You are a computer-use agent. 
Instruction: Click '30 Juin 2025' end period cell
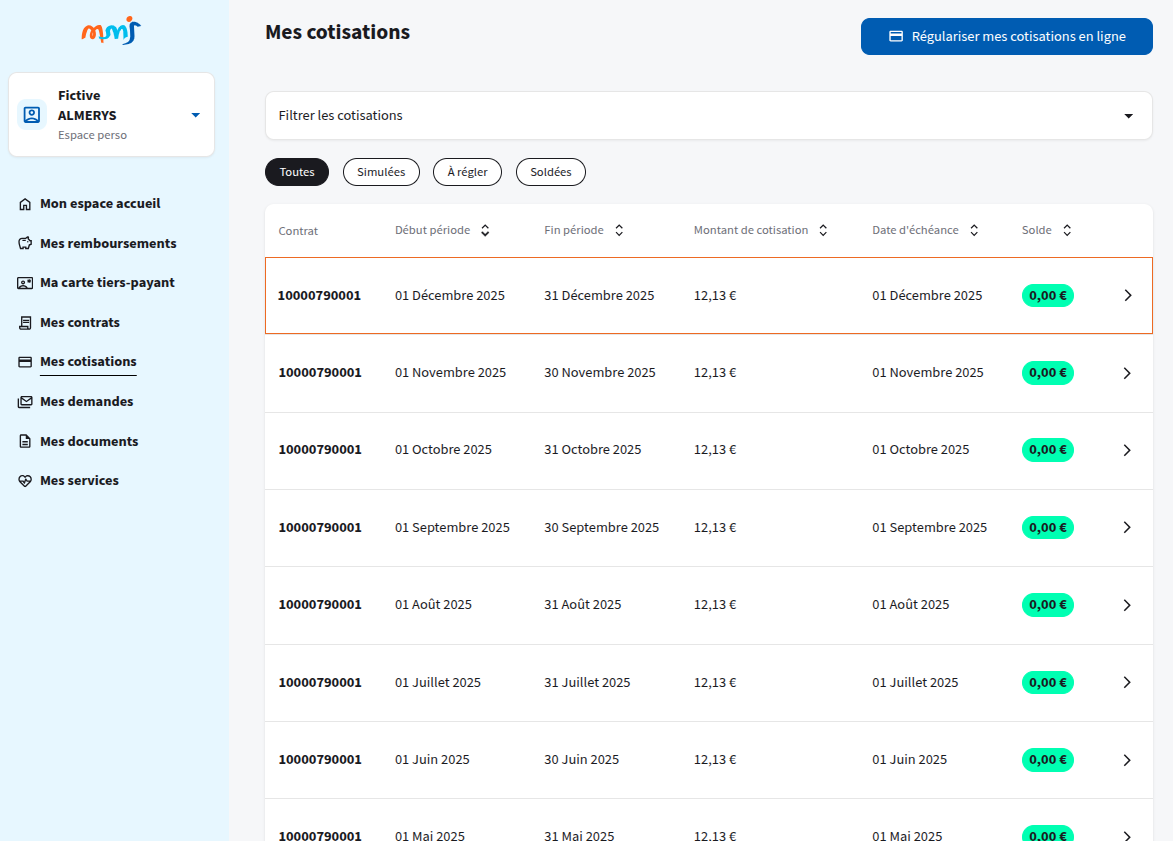(582, 759)
